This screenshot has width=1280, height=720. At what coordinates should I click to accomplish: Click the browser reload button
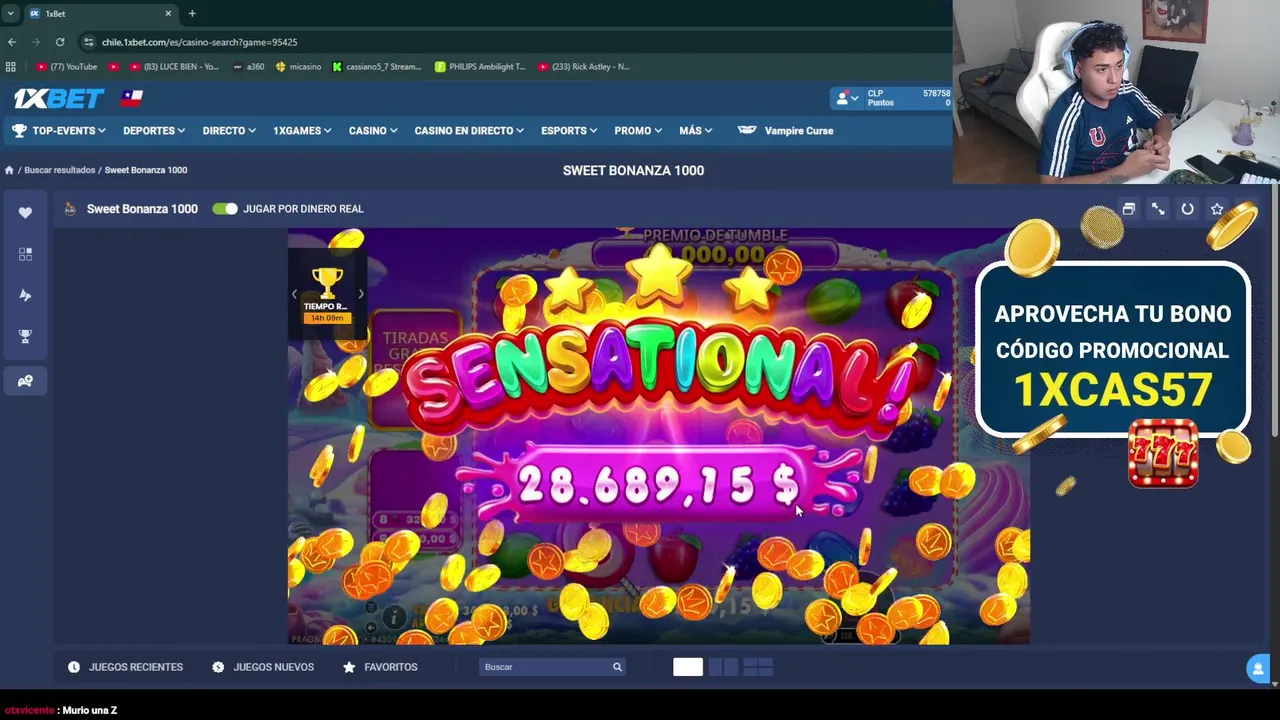coord(60,42)
